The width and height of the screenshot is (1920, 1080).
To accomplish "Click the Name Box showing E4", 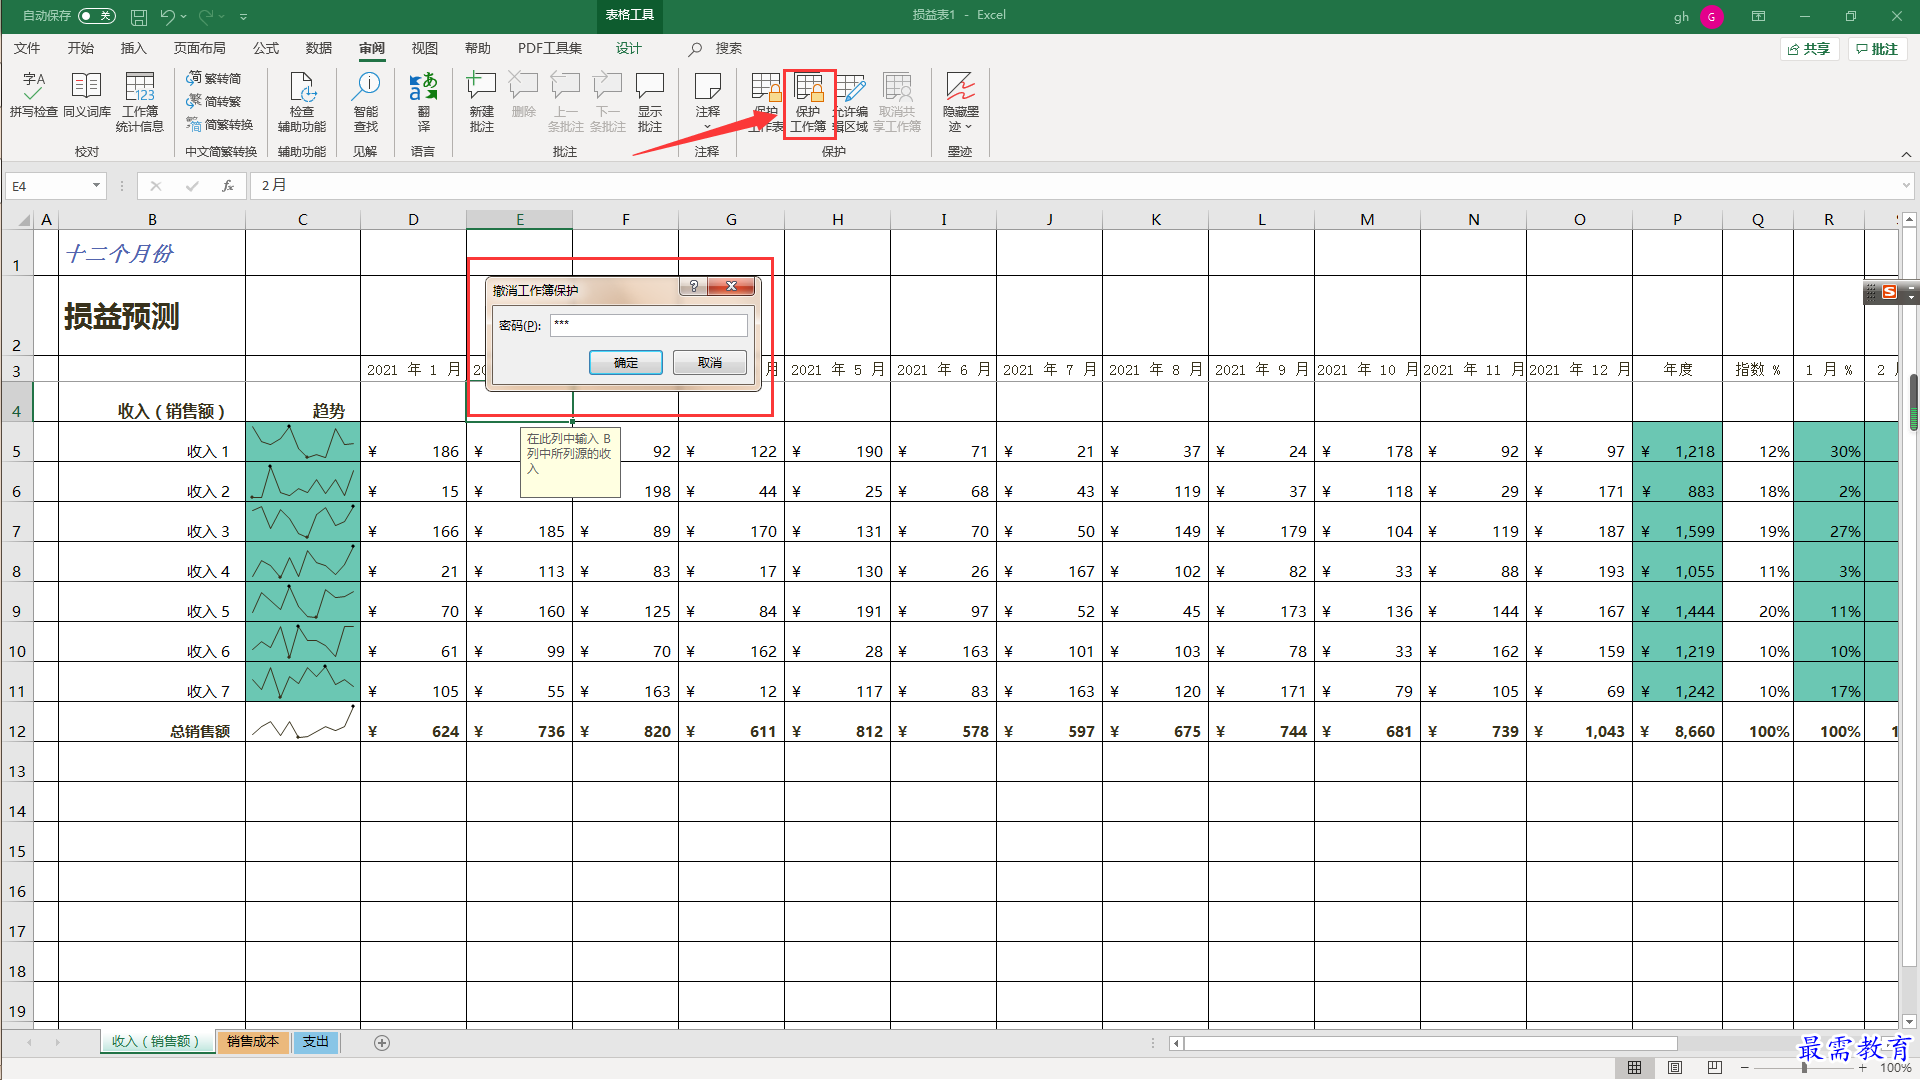I will 48,186.
